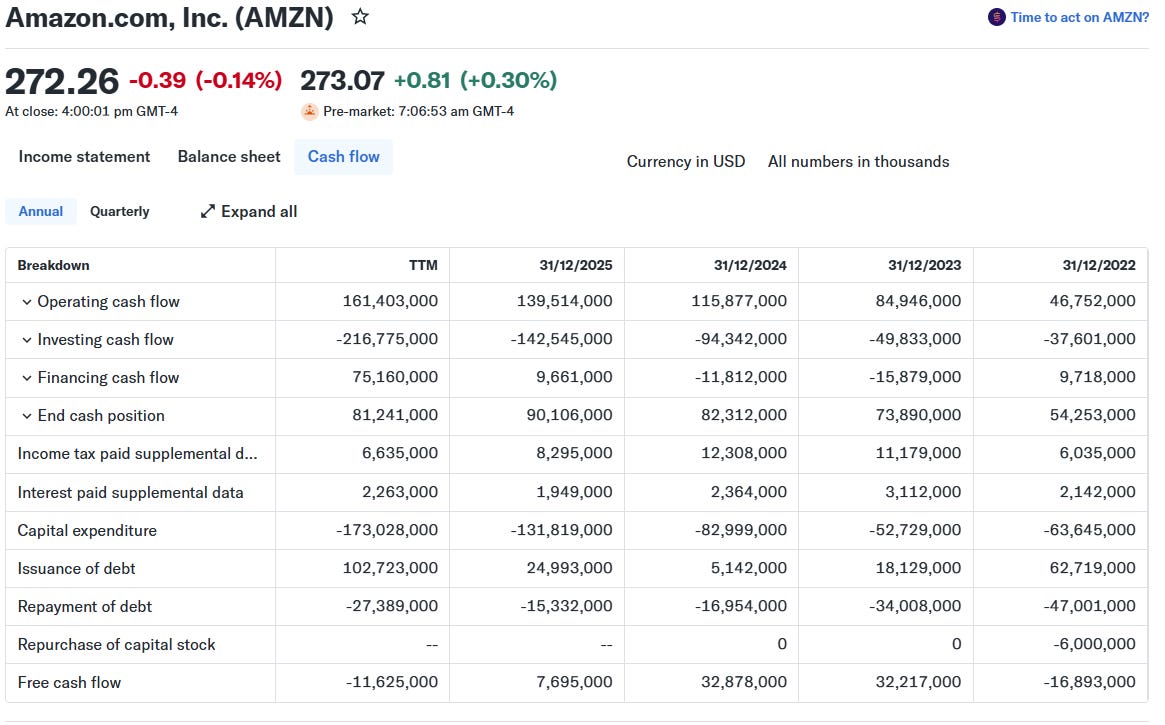Click Repayment of debt value -15,332,000

point(566,605)
